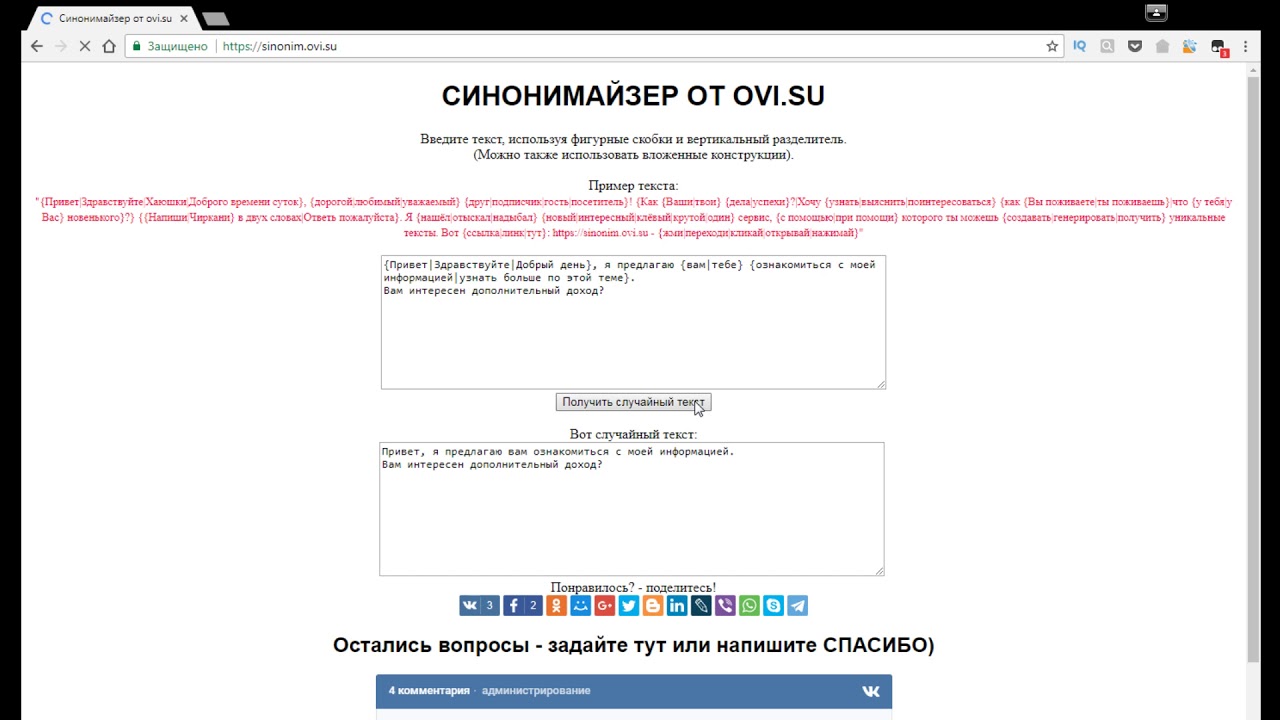The height and width of the screenshot is (720, 1280).
Task: Share the page via WhatsApp
Action: pyautogui.click(x=749, y=605)
